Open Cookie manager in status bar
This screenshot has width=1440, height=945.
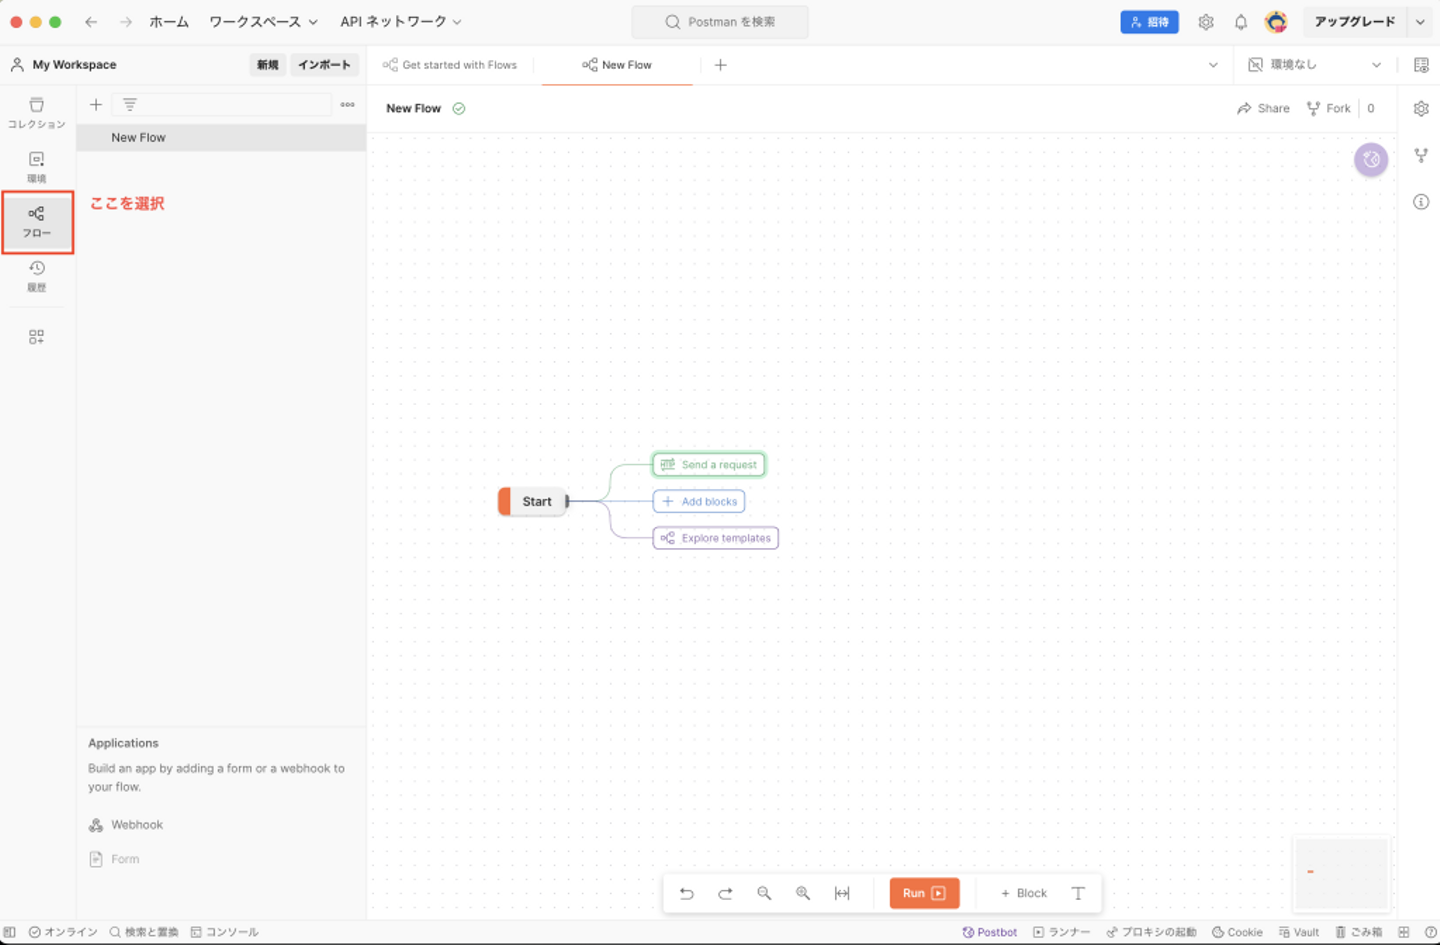point(1237,932)
